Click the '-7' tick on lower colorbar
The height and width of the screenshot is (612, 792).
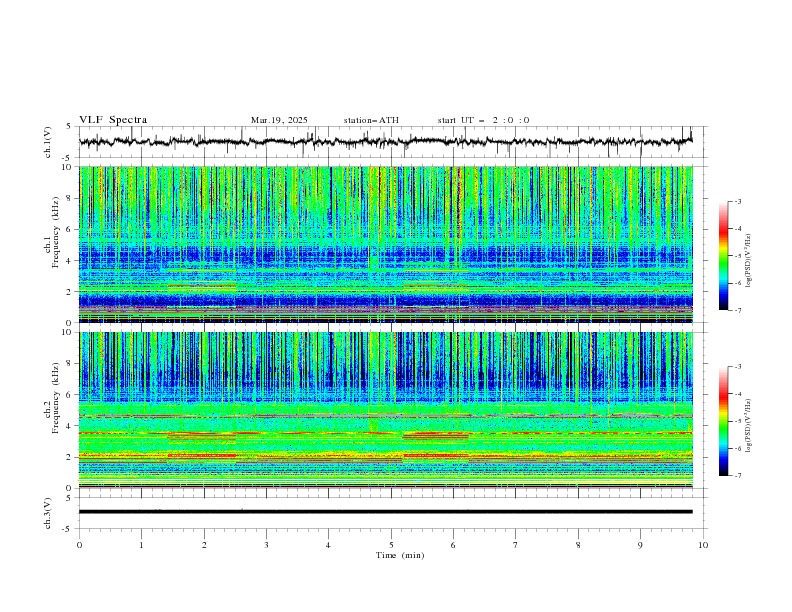(738, 475)
